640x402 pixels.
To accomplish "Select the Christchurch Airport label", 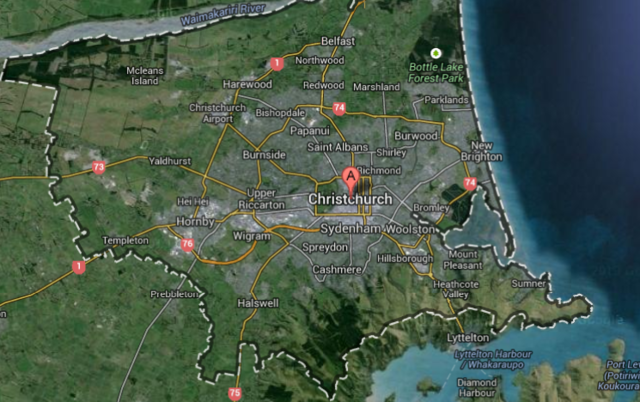I will 218,113.
